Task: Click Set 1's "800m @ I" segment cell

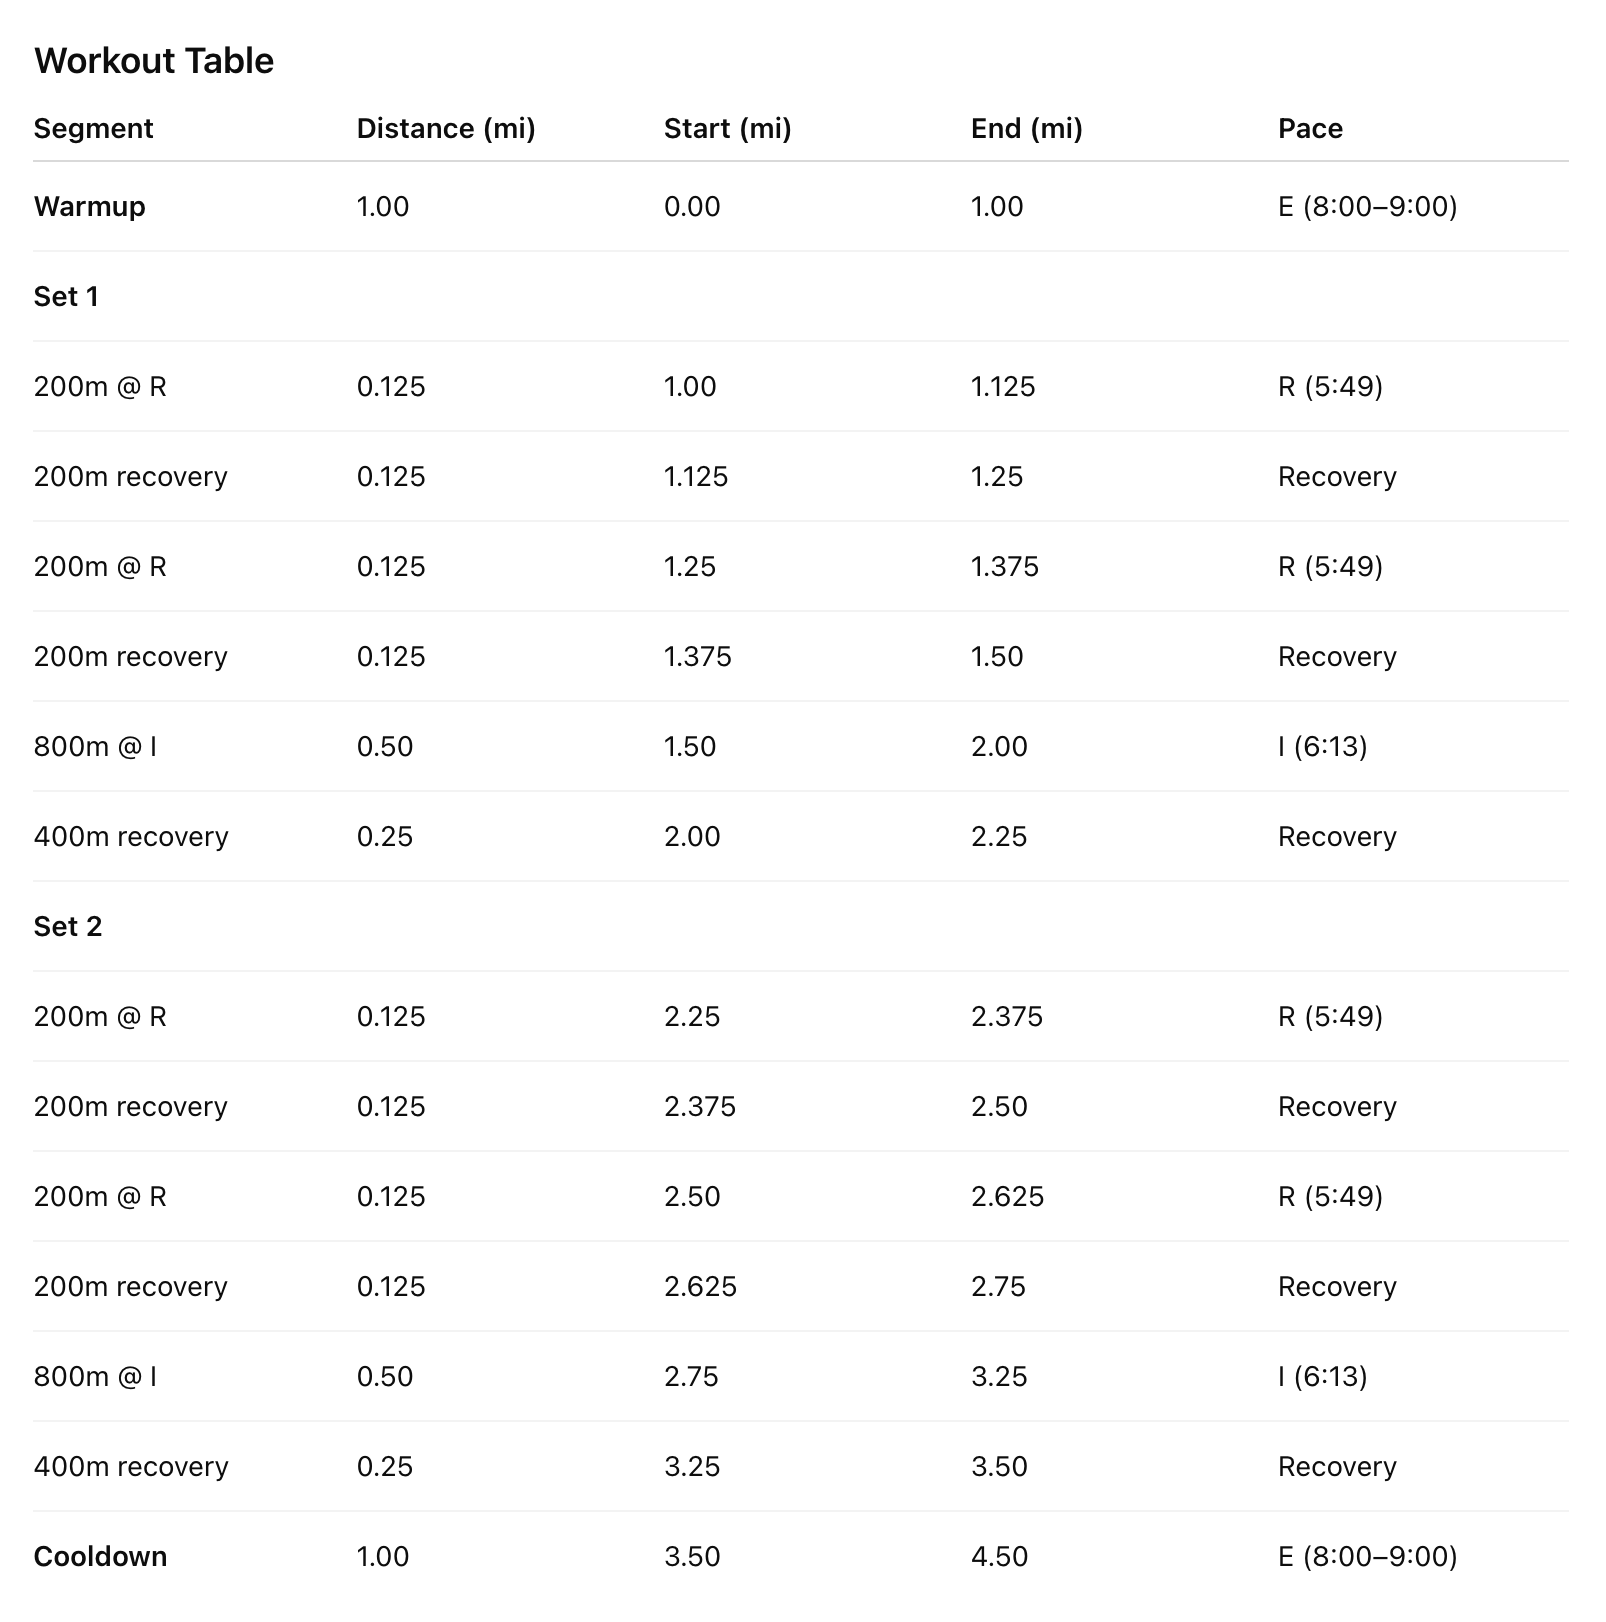Action: (x=95, y=747)
